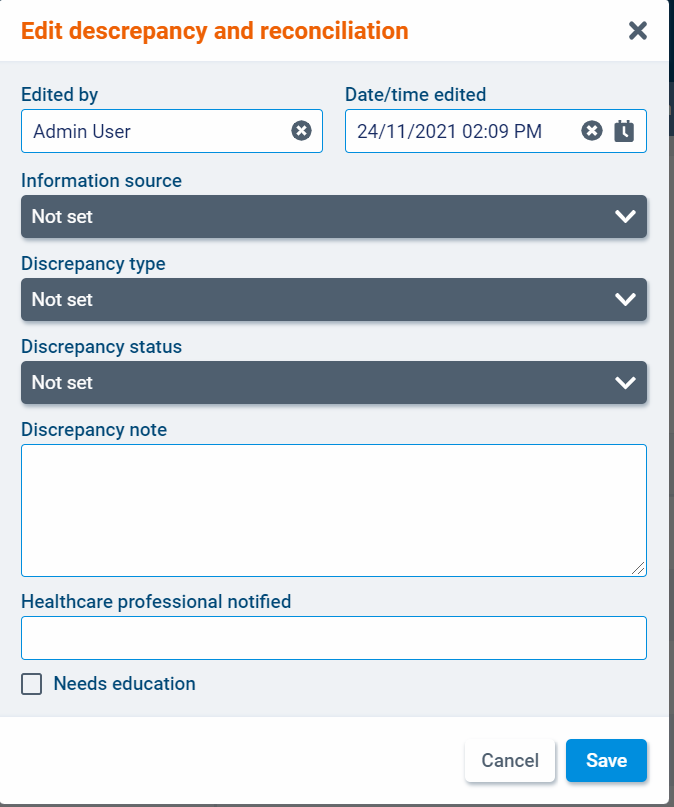Open Information source dropdown showing Not set
Viewport: 674px width, 807px height.
pyautogui.click(x=300, y=216)
